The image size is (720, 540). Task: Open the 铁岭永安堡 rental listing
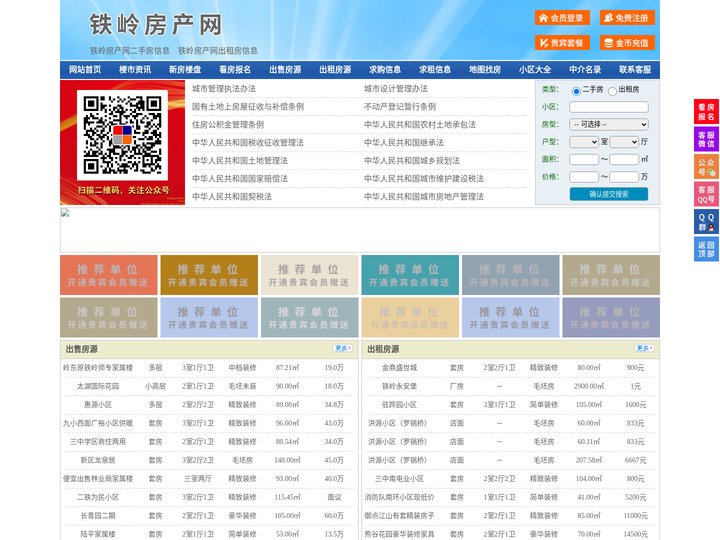click(x=399, y=386)
